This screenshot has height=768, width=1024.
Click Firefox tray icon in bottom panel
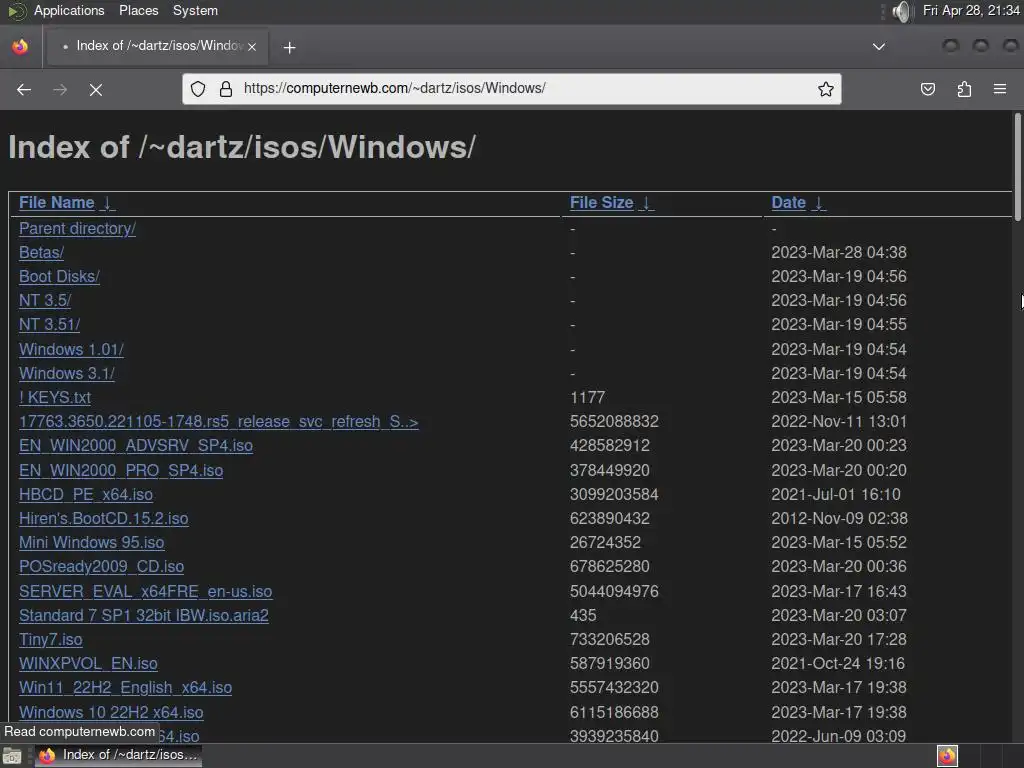click(x=947, y=756)
